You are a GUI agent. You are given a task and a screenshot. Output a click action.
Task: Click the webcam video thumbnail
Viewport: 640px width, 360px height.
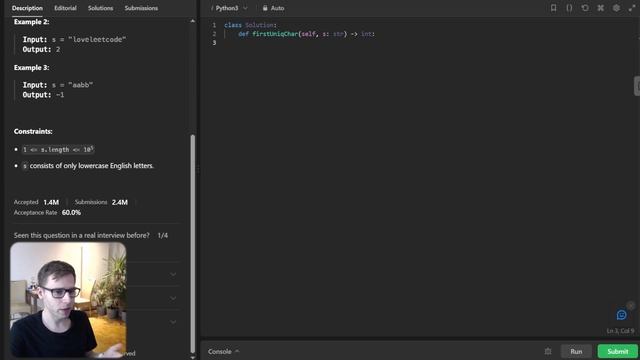pyautogui.click(x=68, y=300)
